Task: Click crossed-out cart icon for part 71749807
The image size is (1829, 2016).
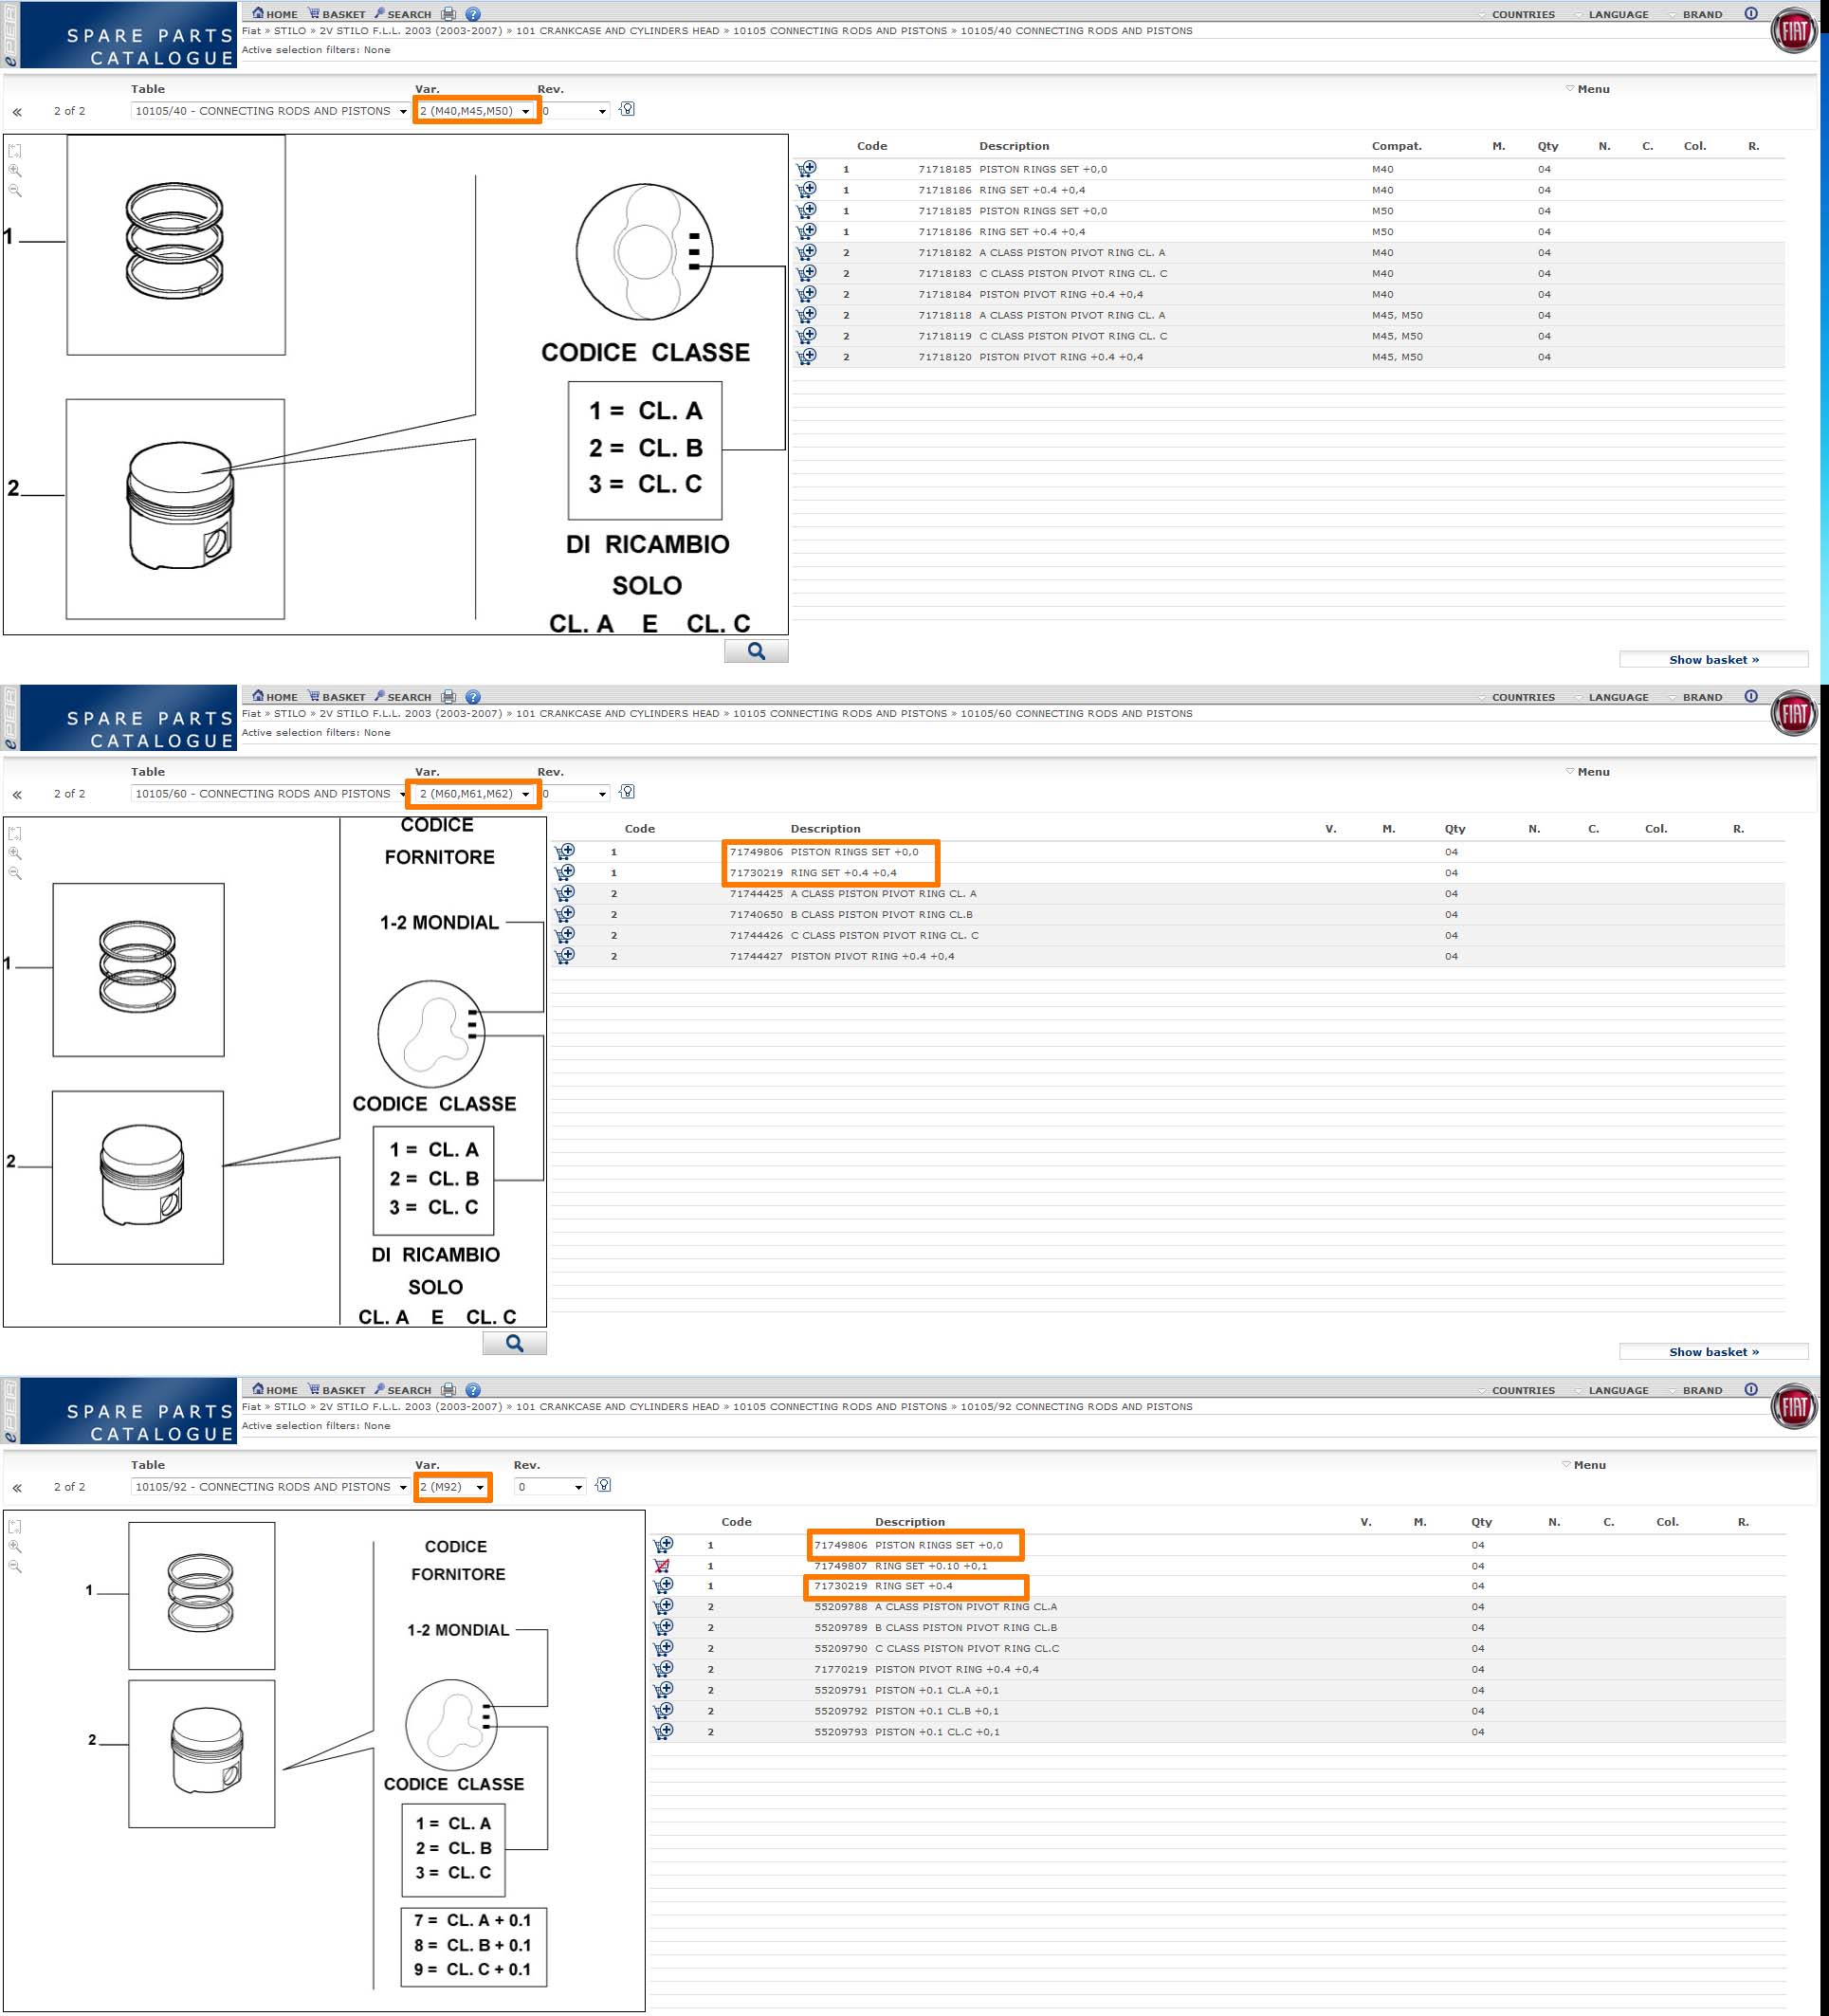Action: pyautogui.click(x=662, y=1565)
